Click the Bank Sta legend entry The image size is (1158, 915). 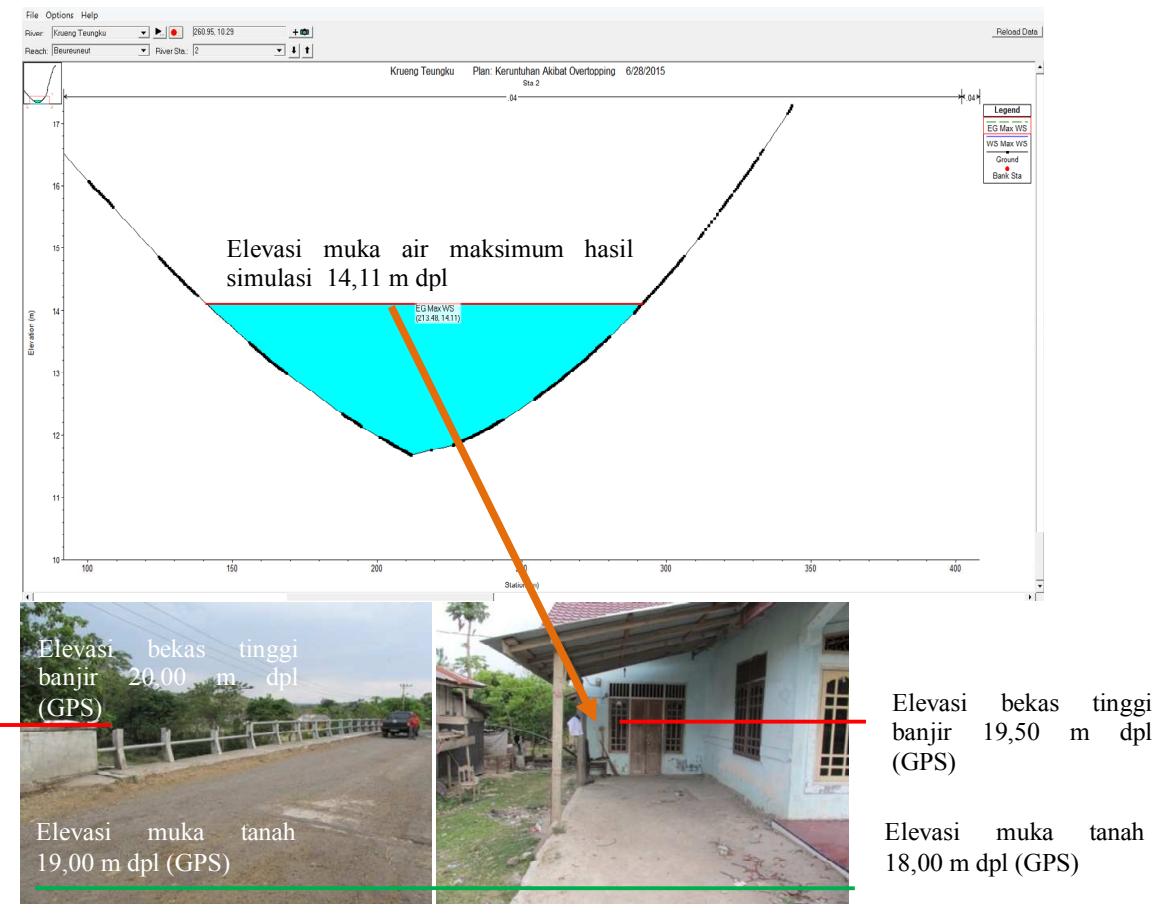click(x=1007, y=174)
